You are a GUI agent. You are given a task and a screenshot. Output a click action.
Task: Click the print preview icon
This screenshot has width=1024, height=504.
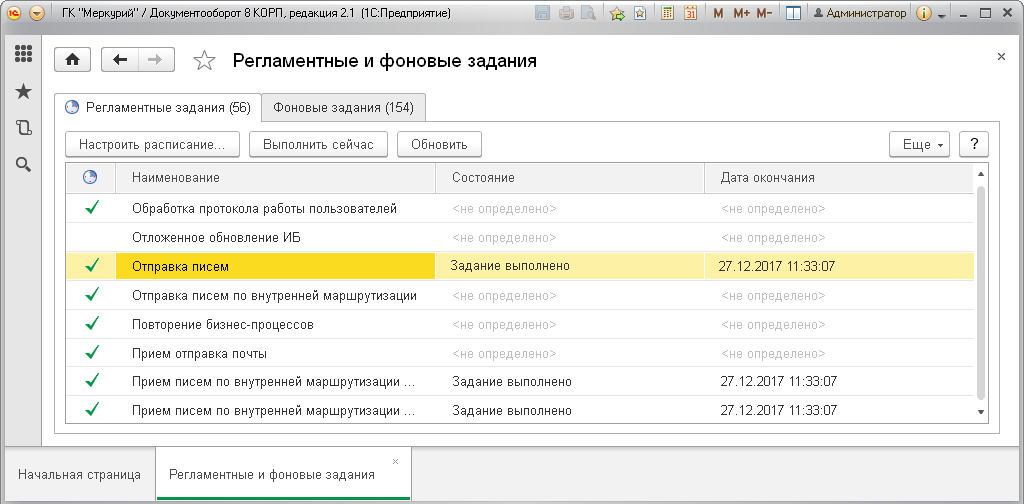tap(588, 13)
